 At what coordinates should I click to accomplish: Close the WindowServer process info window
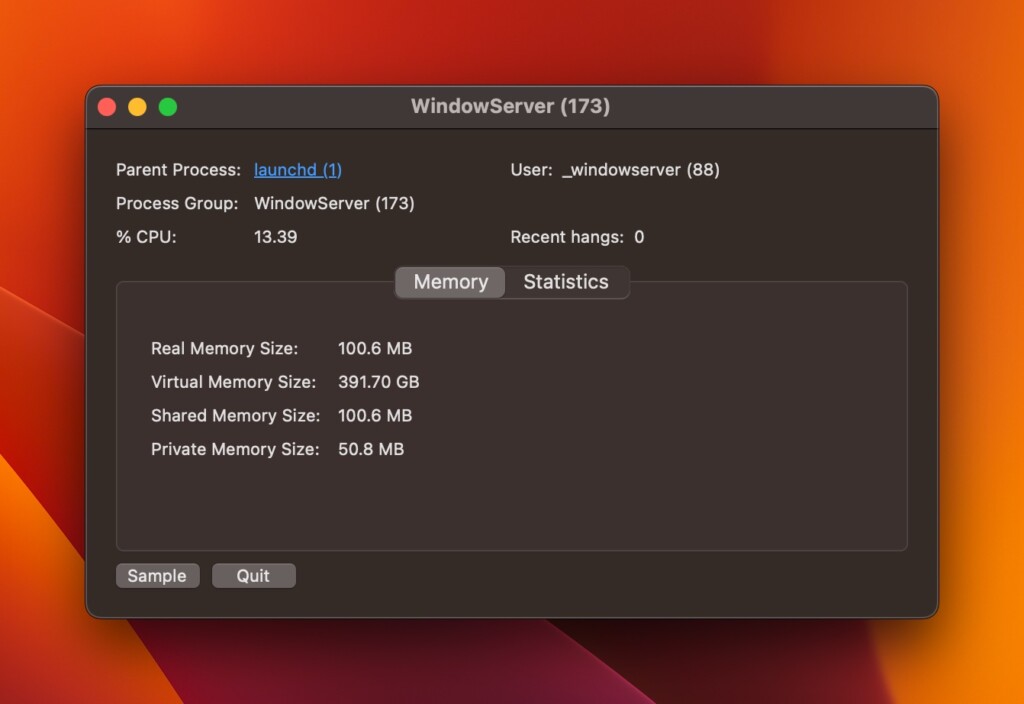pos(107,107)
